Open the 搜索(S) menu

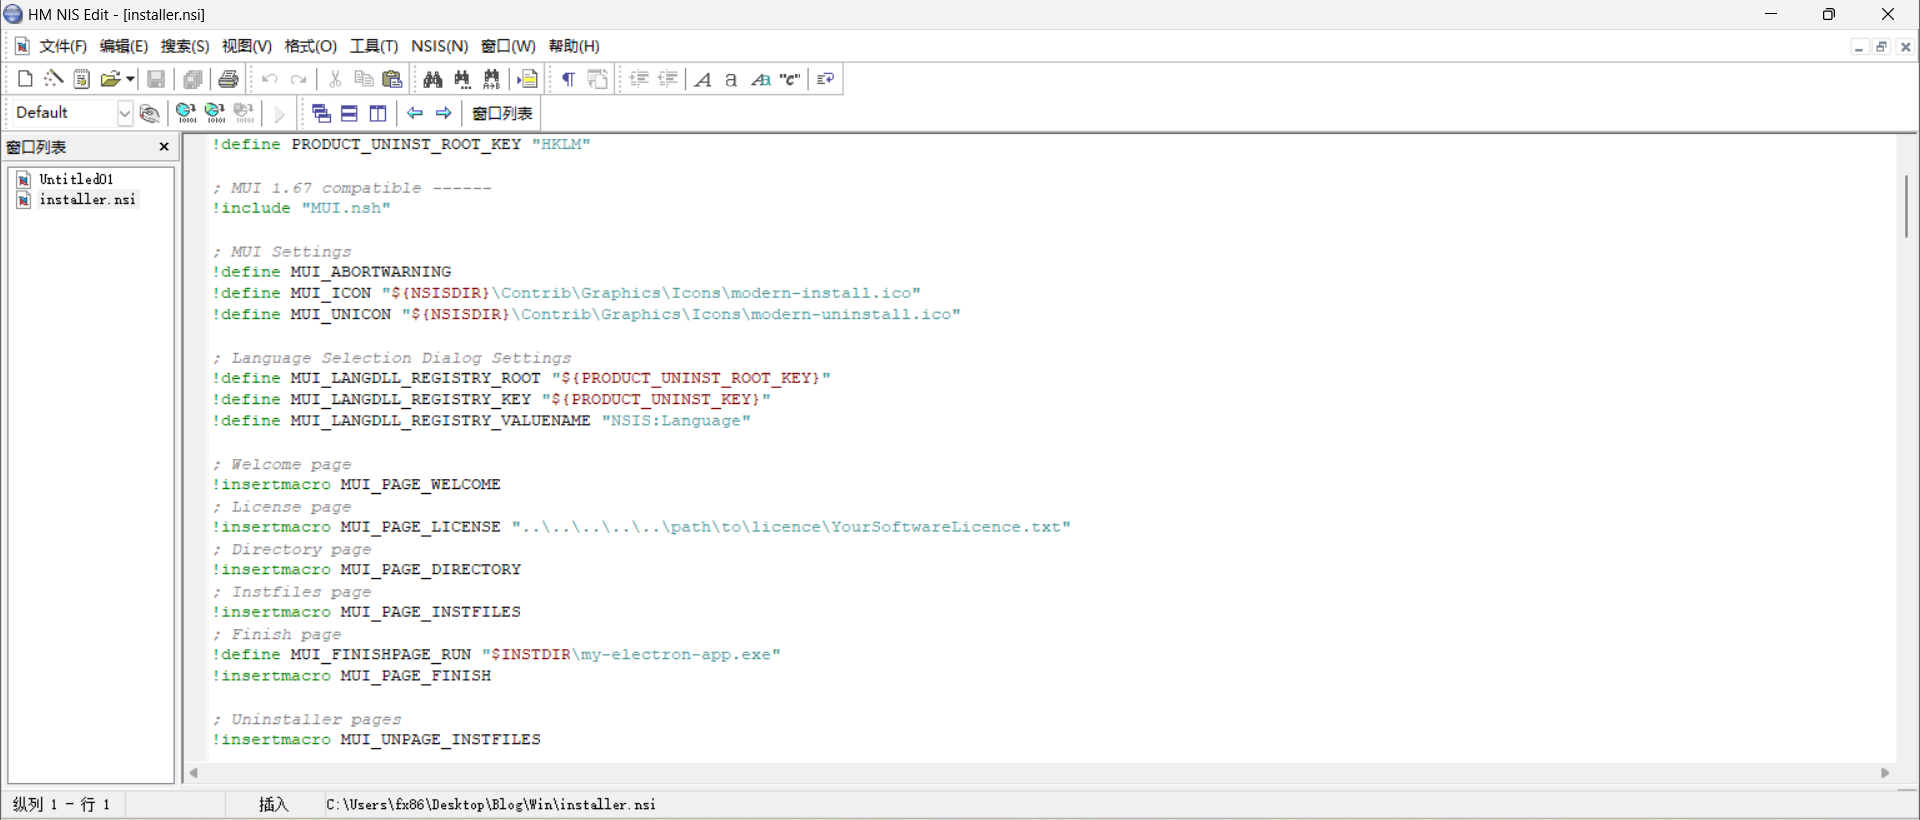coord(185,46)
